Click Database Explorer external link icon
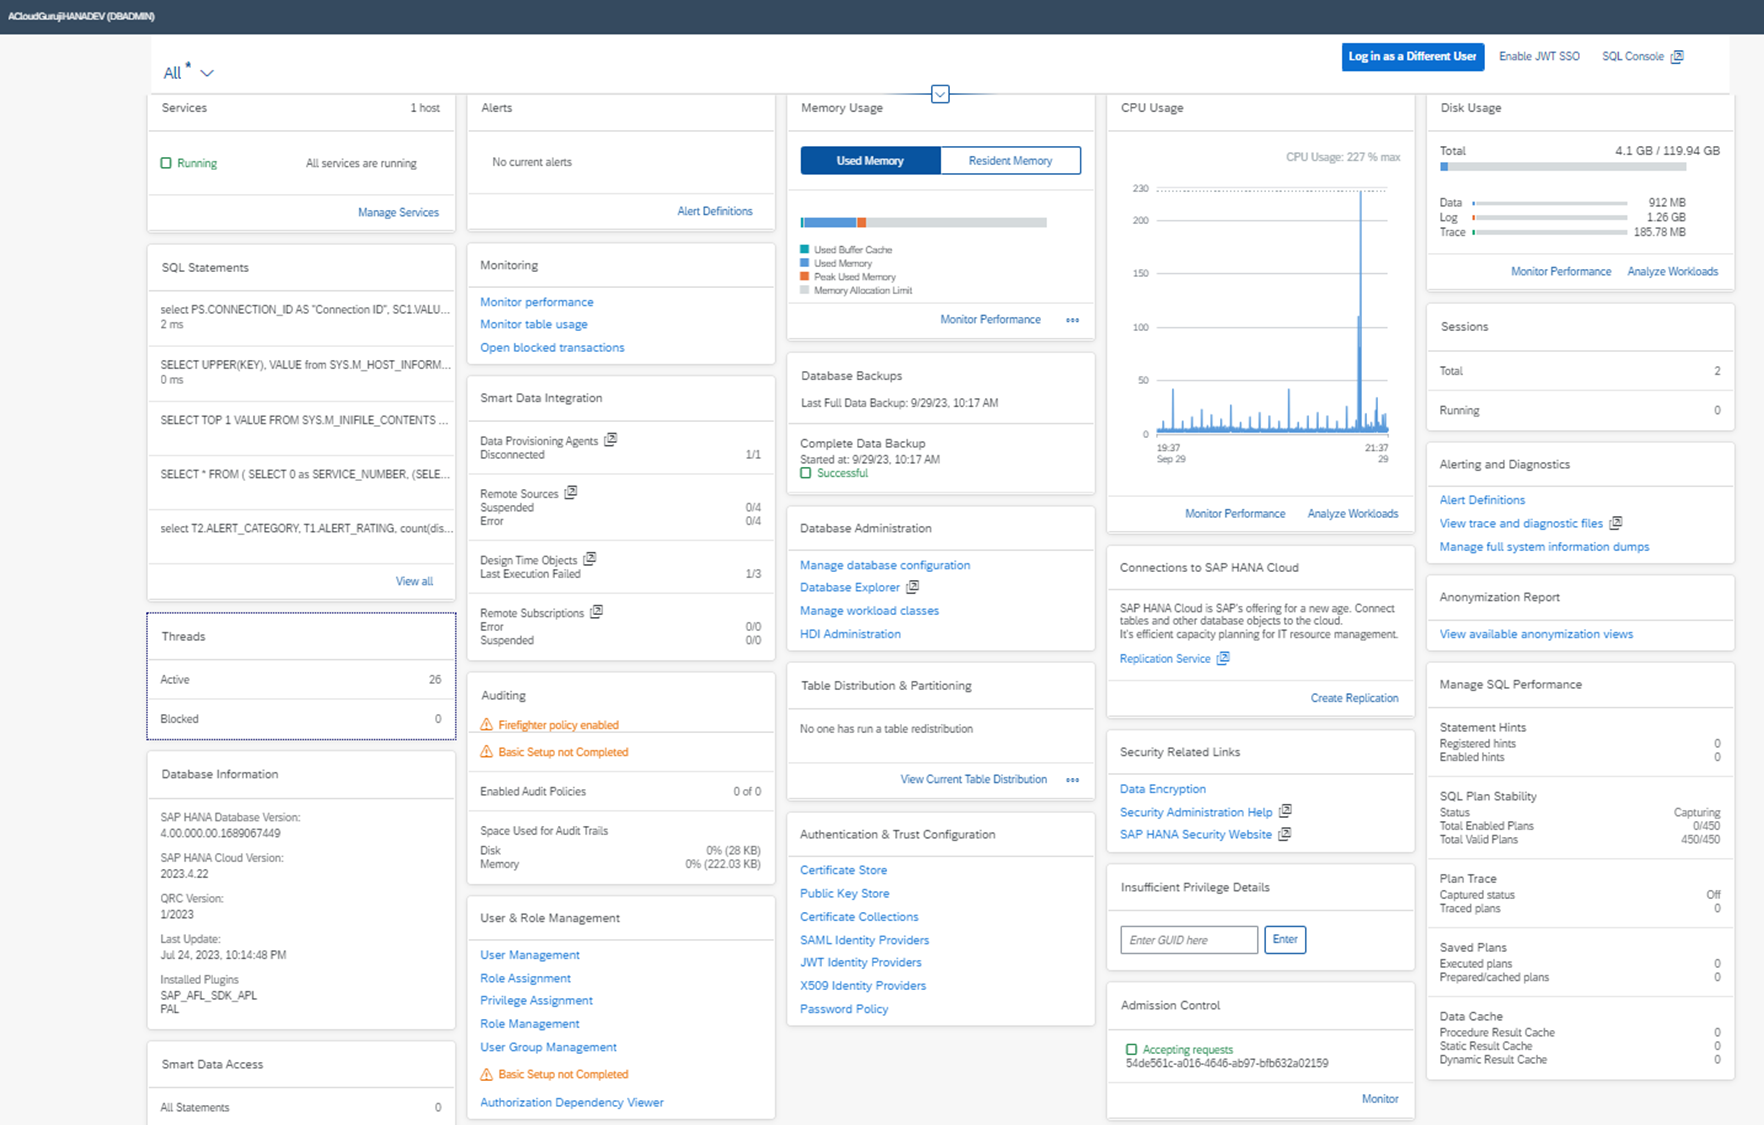This screenshot has height=1125, width=1764. click(912, 587)
